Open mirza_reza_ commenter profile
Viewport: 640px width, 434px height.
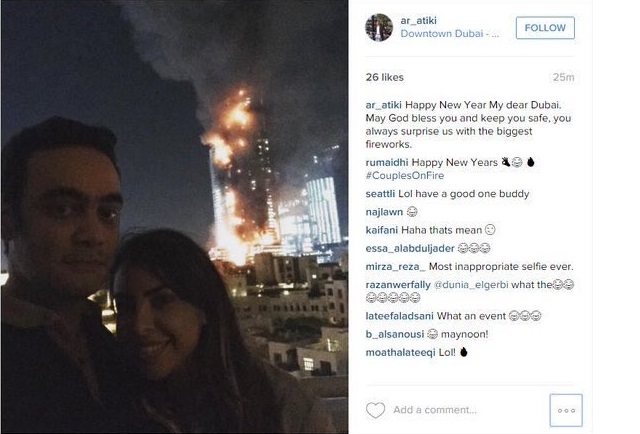pos(395,267)
